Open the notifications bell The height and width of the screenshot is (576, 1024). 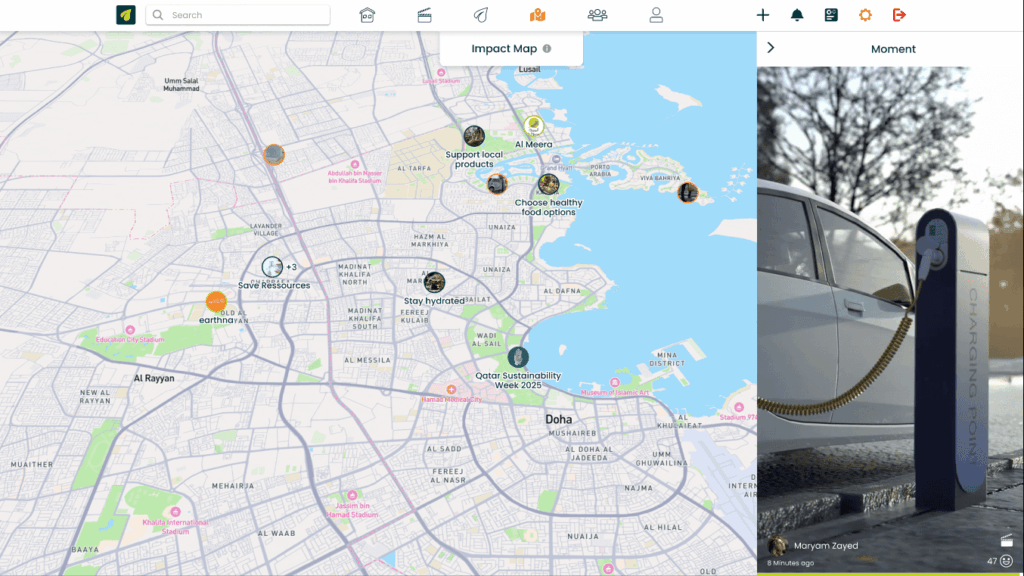point(797,14)
